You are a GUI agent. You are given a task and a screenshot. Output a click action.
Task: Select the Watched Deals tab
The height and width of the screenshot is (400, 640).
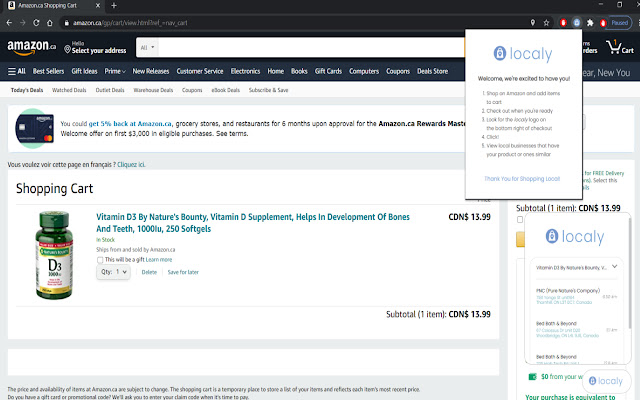(69, 90)
